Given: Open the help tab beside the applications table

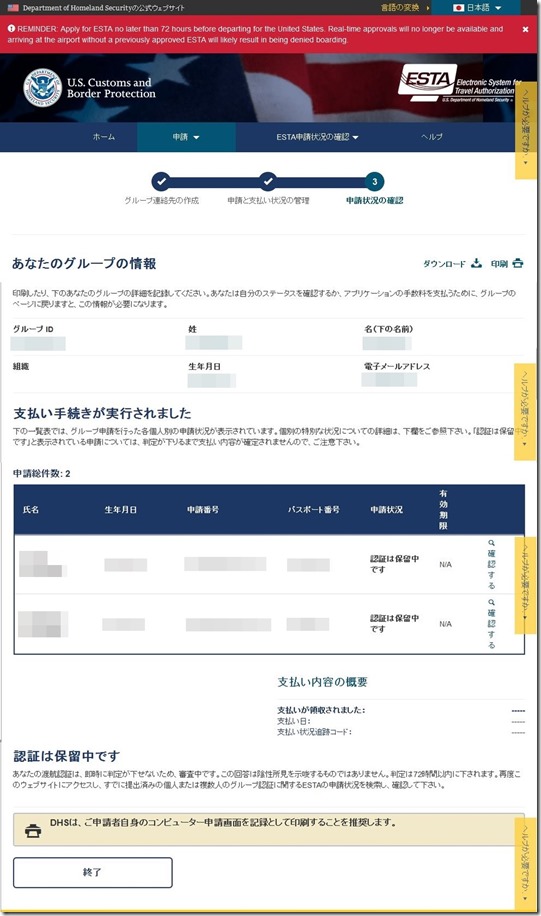Looking at the screenshot, I should (525, 585).
